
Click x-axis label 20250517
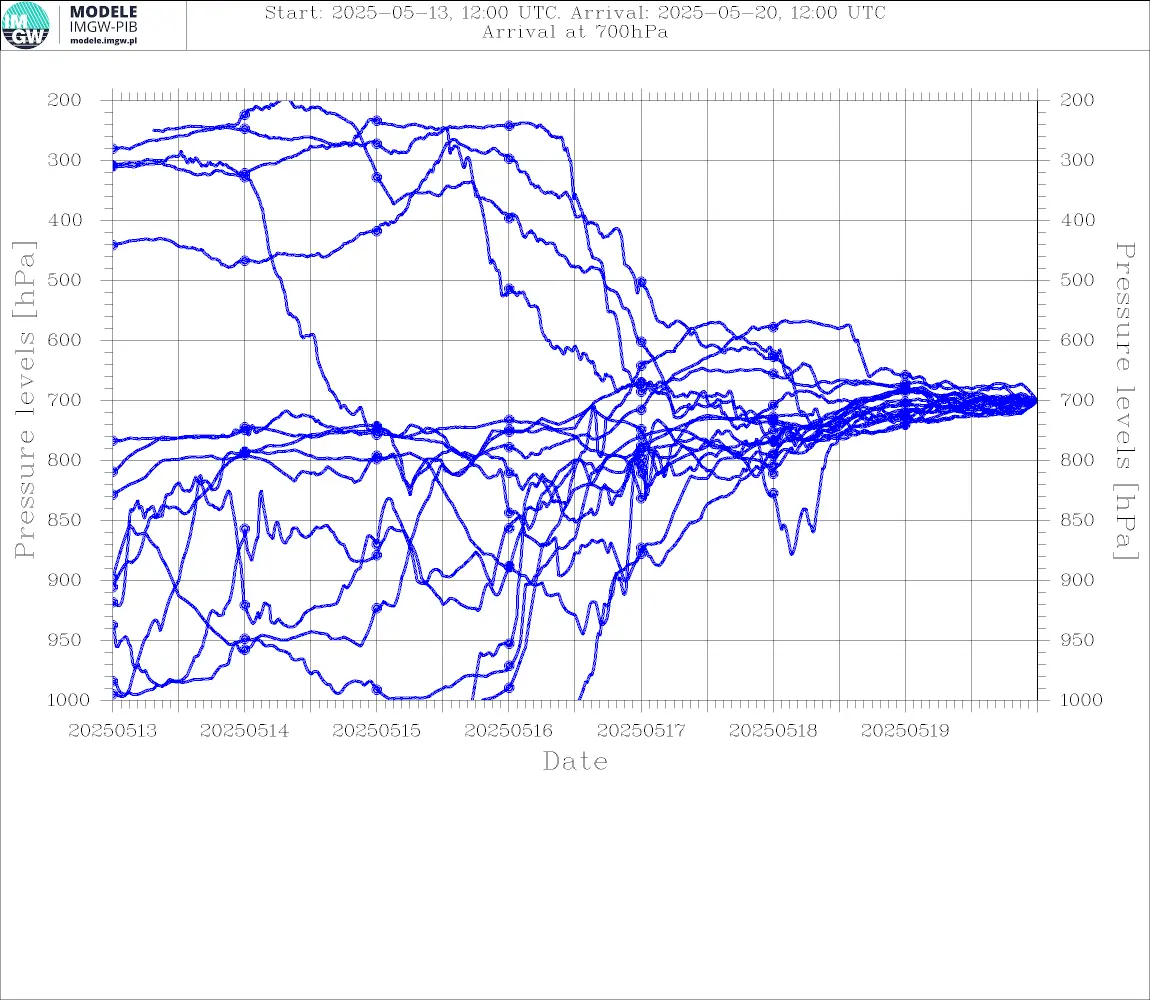(641, 731)
